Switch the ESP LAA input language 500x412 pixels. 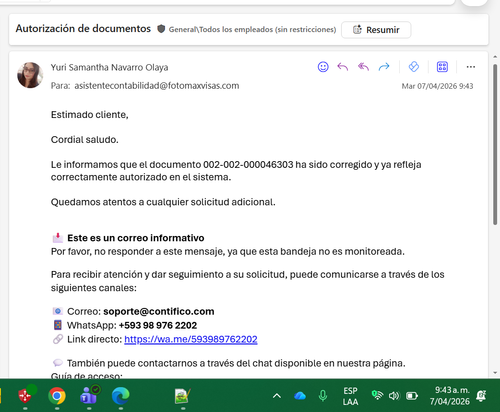[x=350, y=396]
